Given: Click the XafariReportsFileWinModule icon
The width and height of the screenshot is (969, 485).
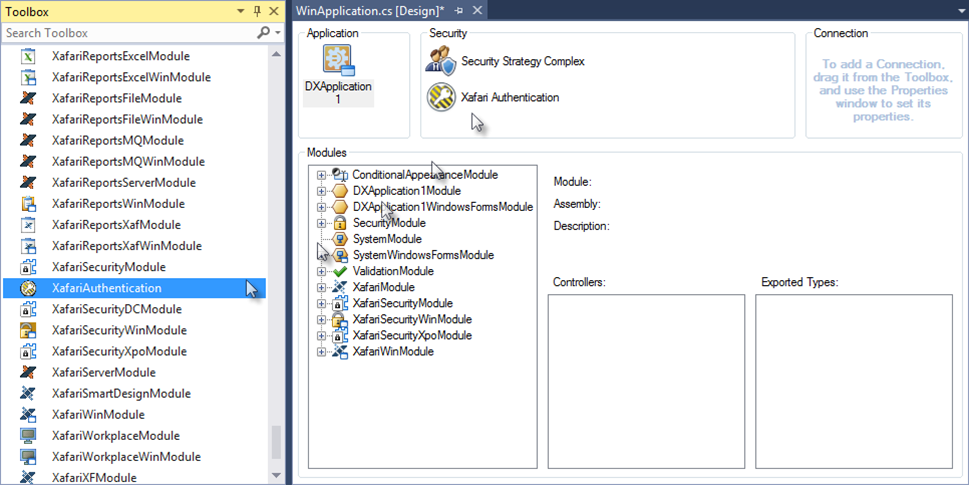Looking at the screenshot, I should 28,119.
